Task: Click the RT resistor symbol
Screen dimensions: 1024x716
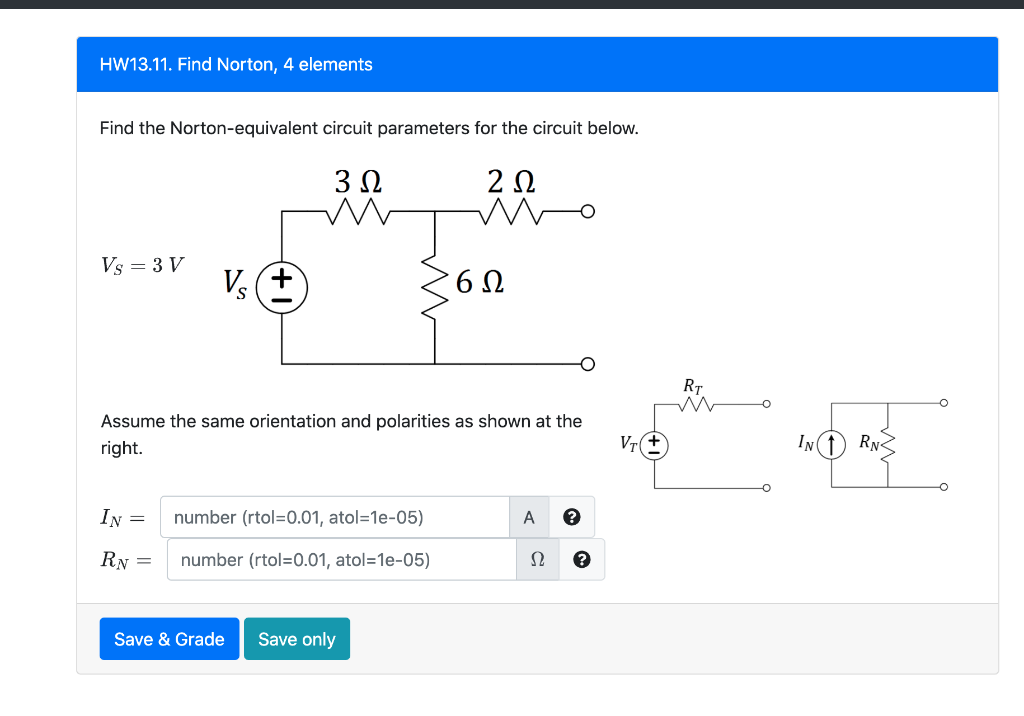Action: 693,403
